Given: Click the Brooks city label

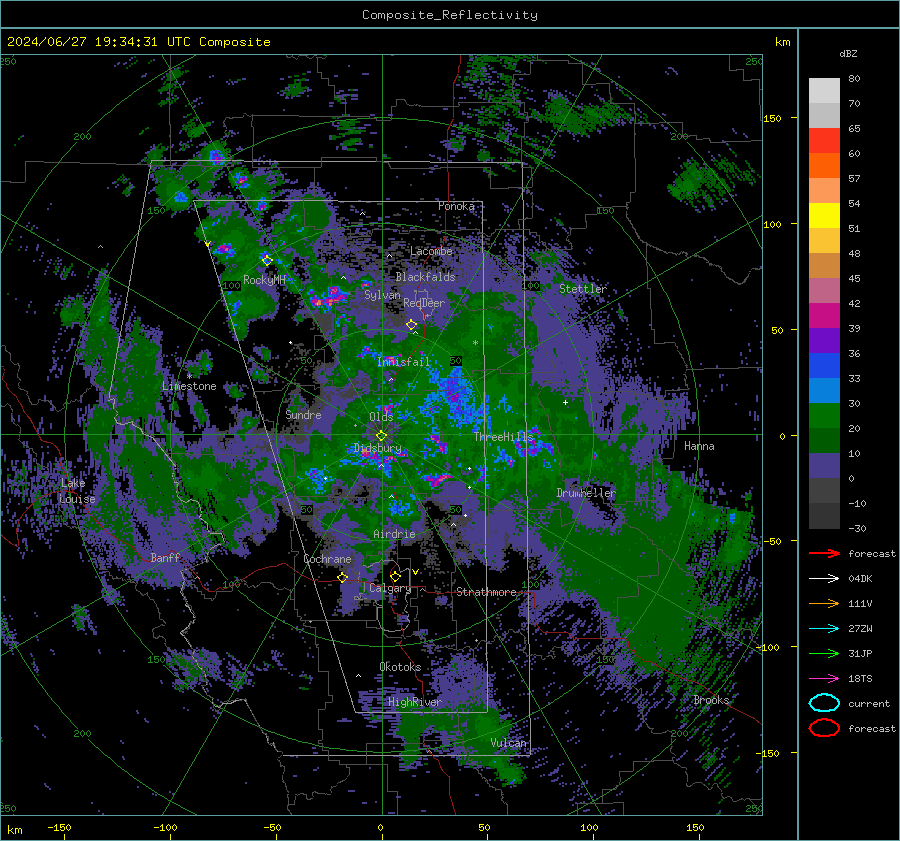Looking at the screenshot, I should [711, 700].
